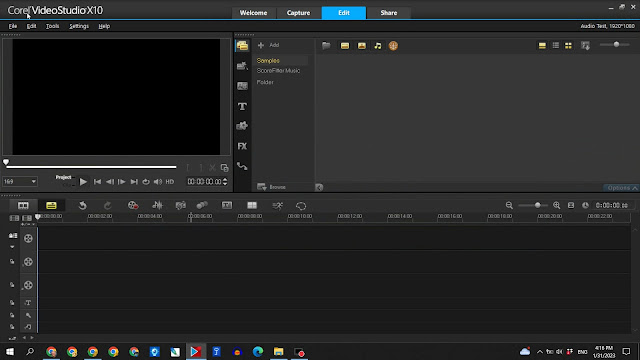Open the Edit menu
The width and height of the screenshot is (640, 360).
point(31,26)
